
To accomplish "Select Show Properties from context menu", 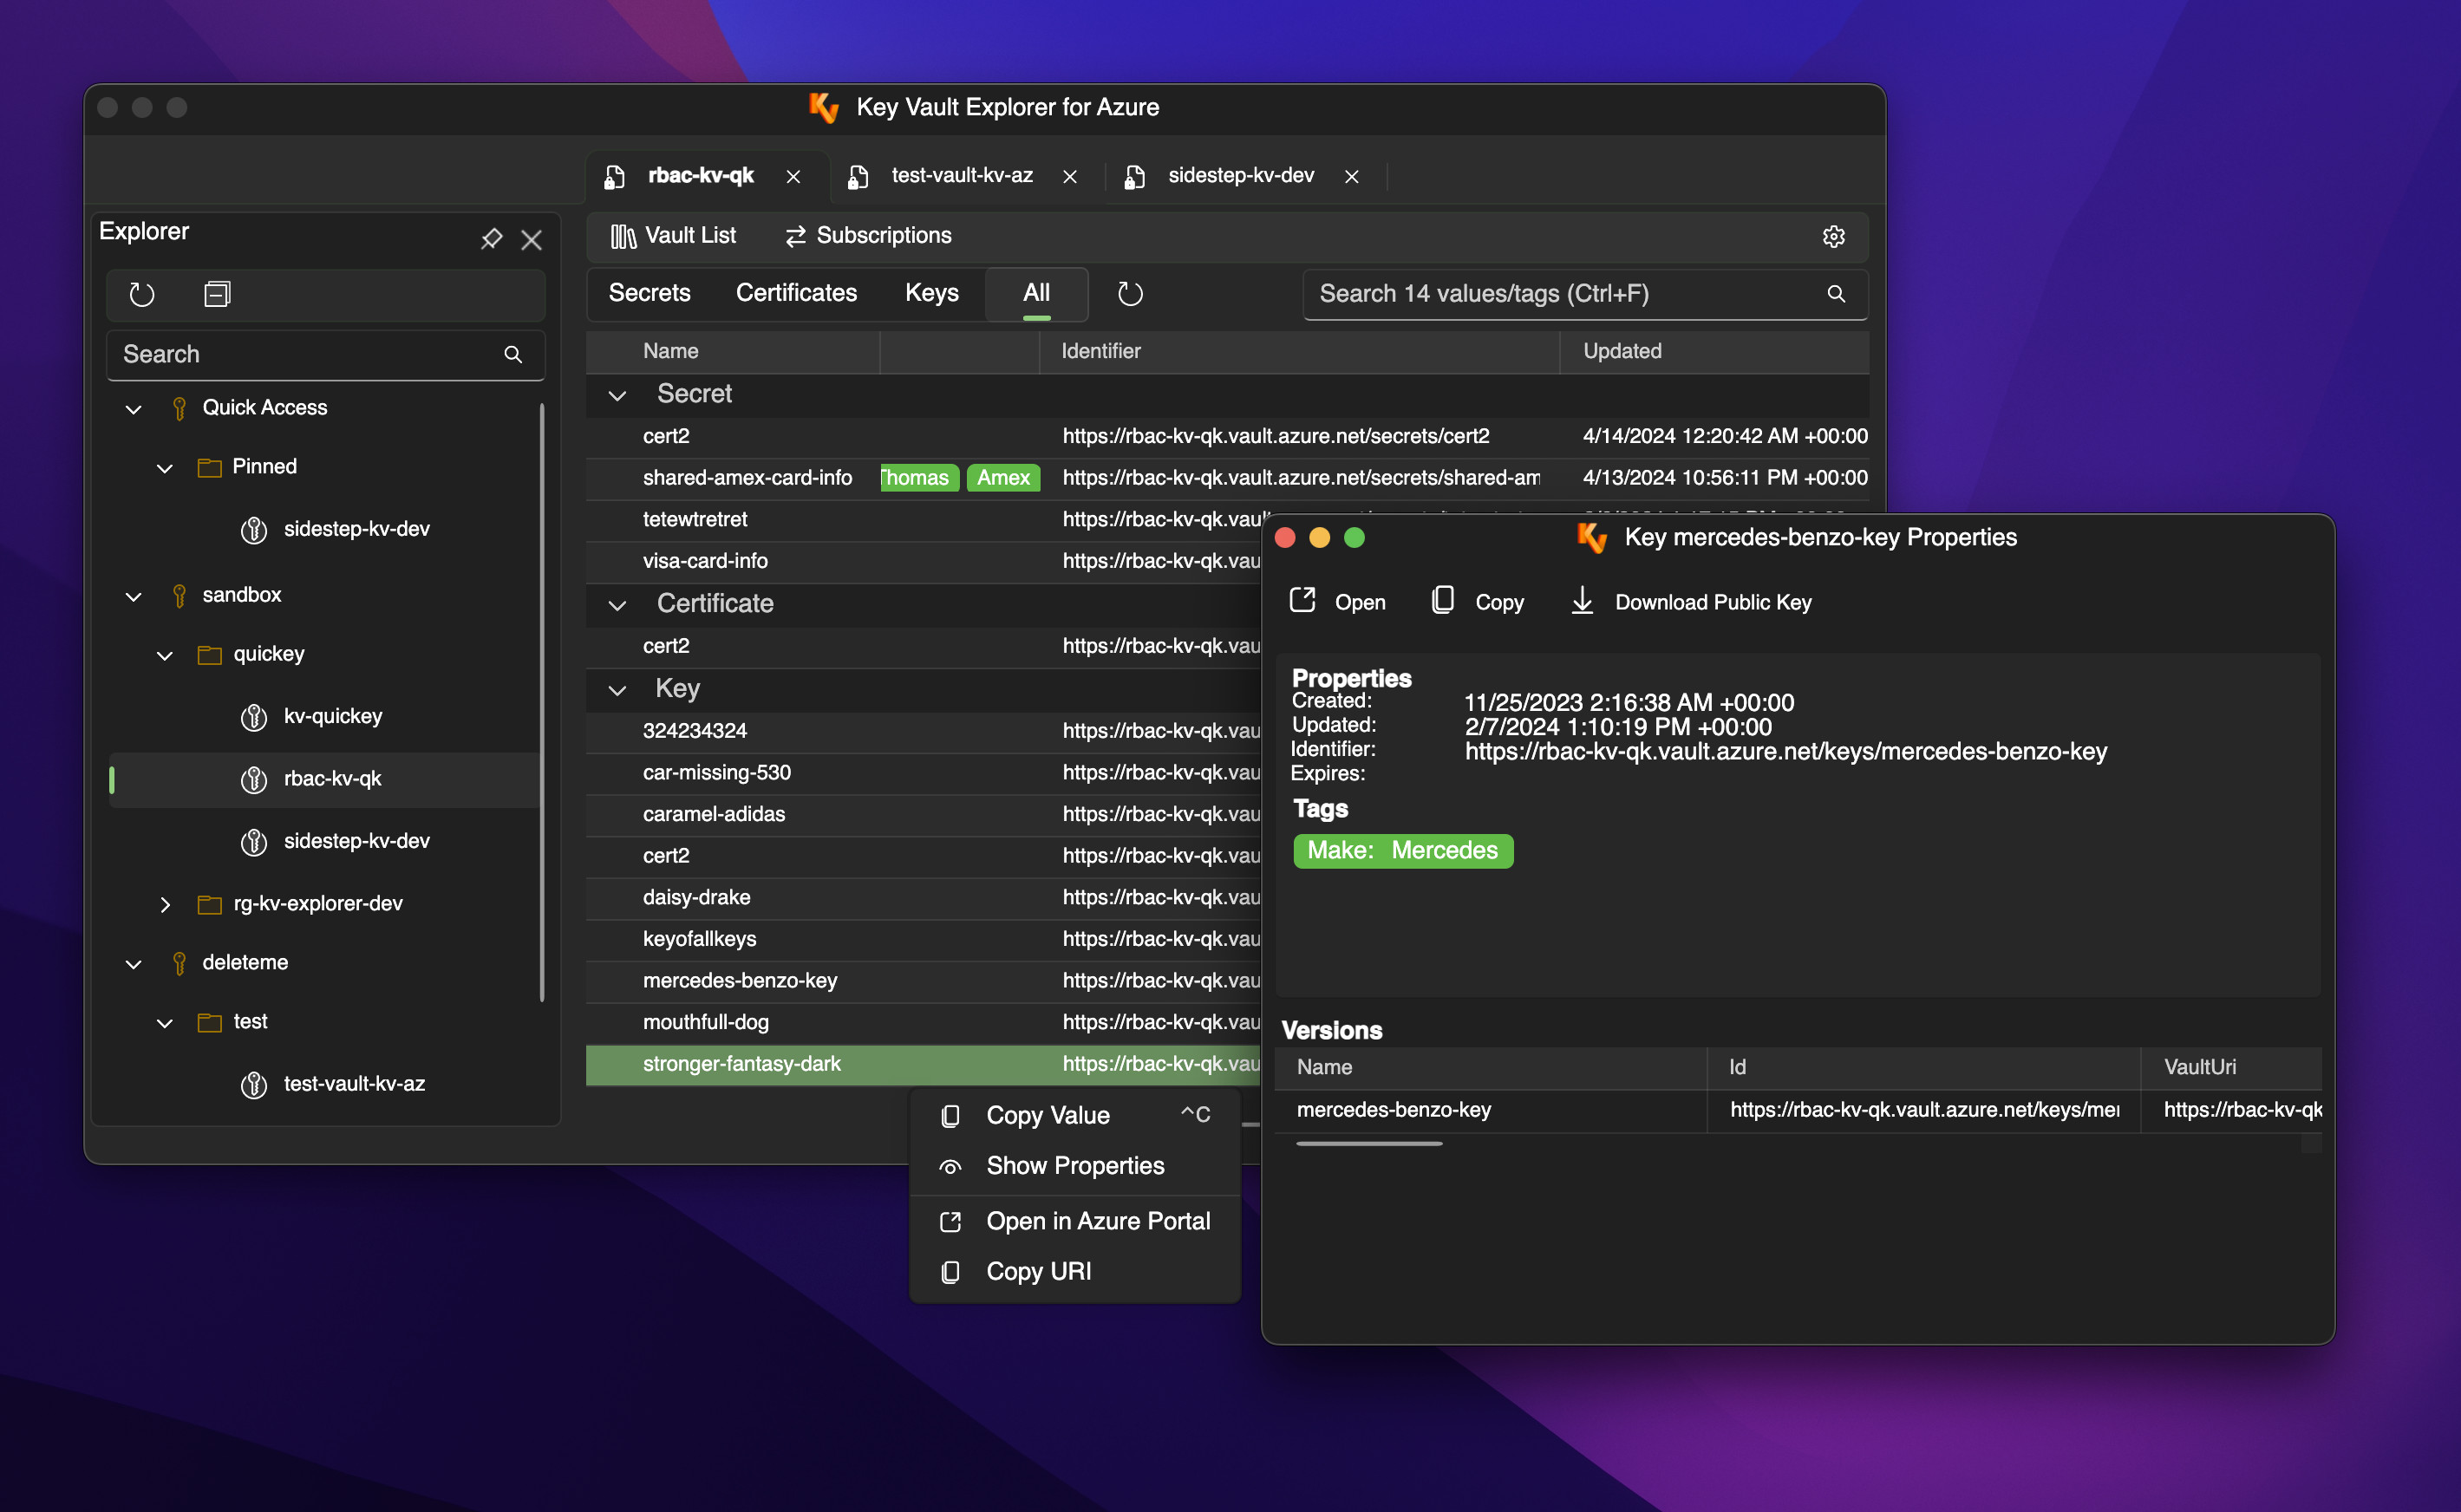I will pos(1075,1166).
